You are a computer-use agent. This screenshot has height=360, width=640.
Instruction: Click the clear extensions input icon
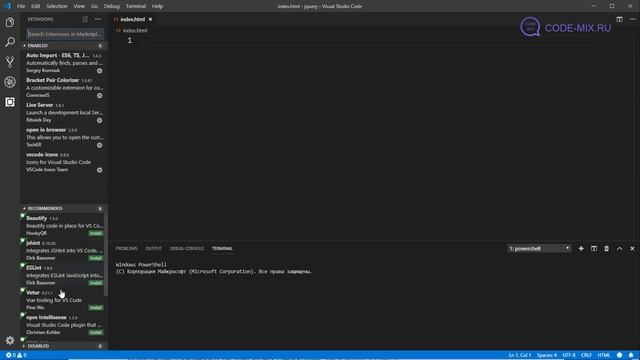coord(85,19)
